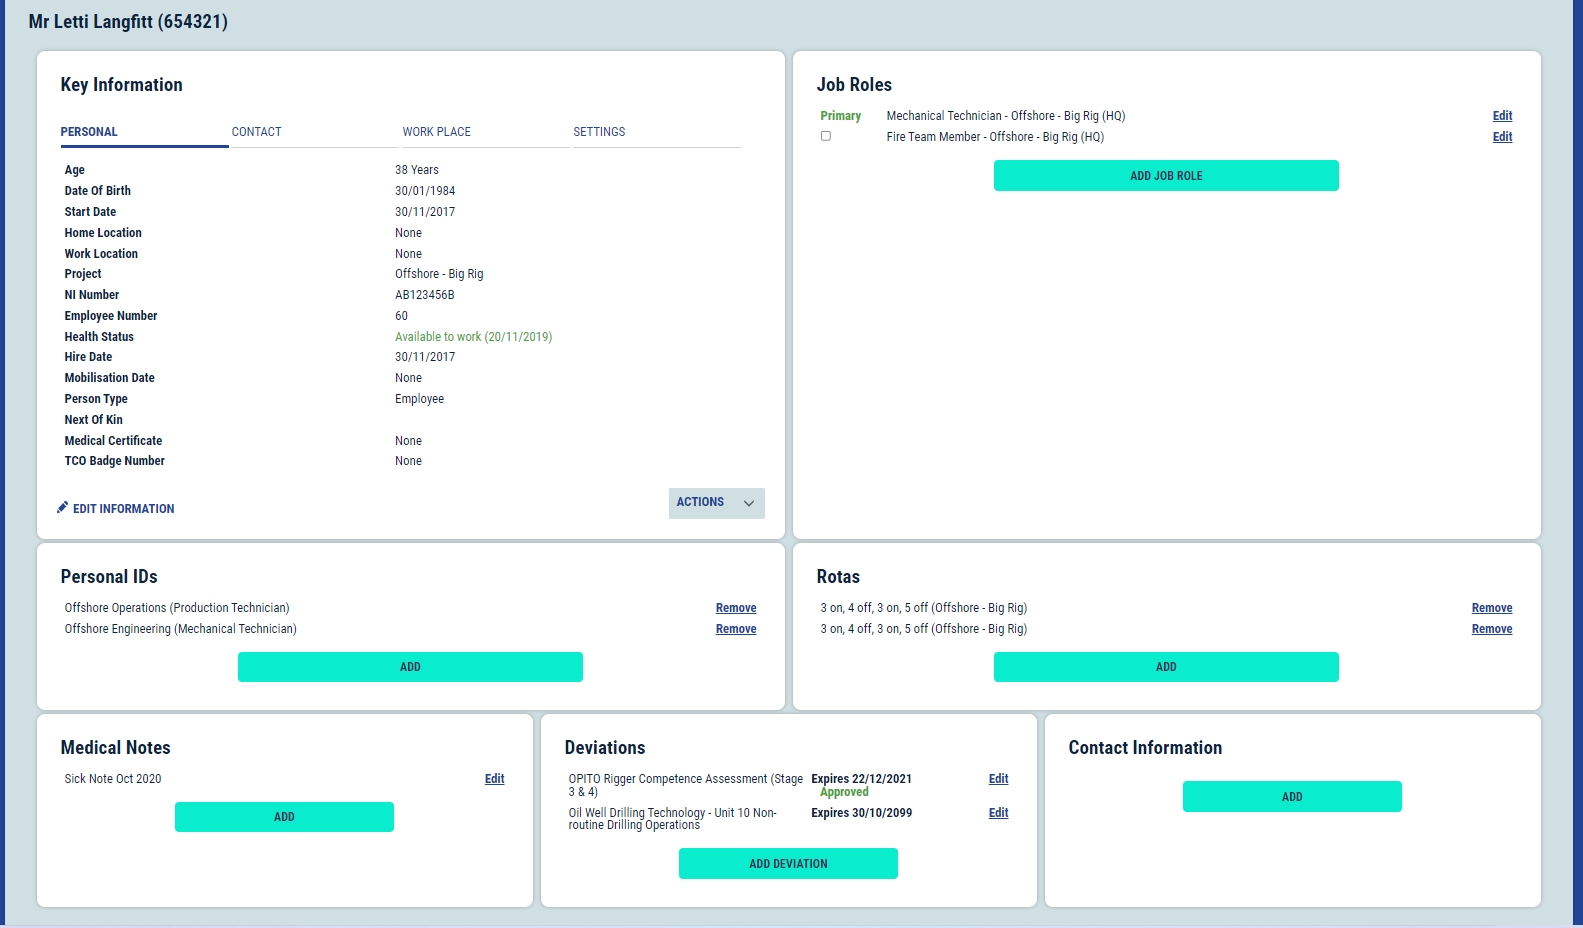Edit the Sick Note Oct 2020
This screenshot has height=928, width=1583.
coord(494,779)
